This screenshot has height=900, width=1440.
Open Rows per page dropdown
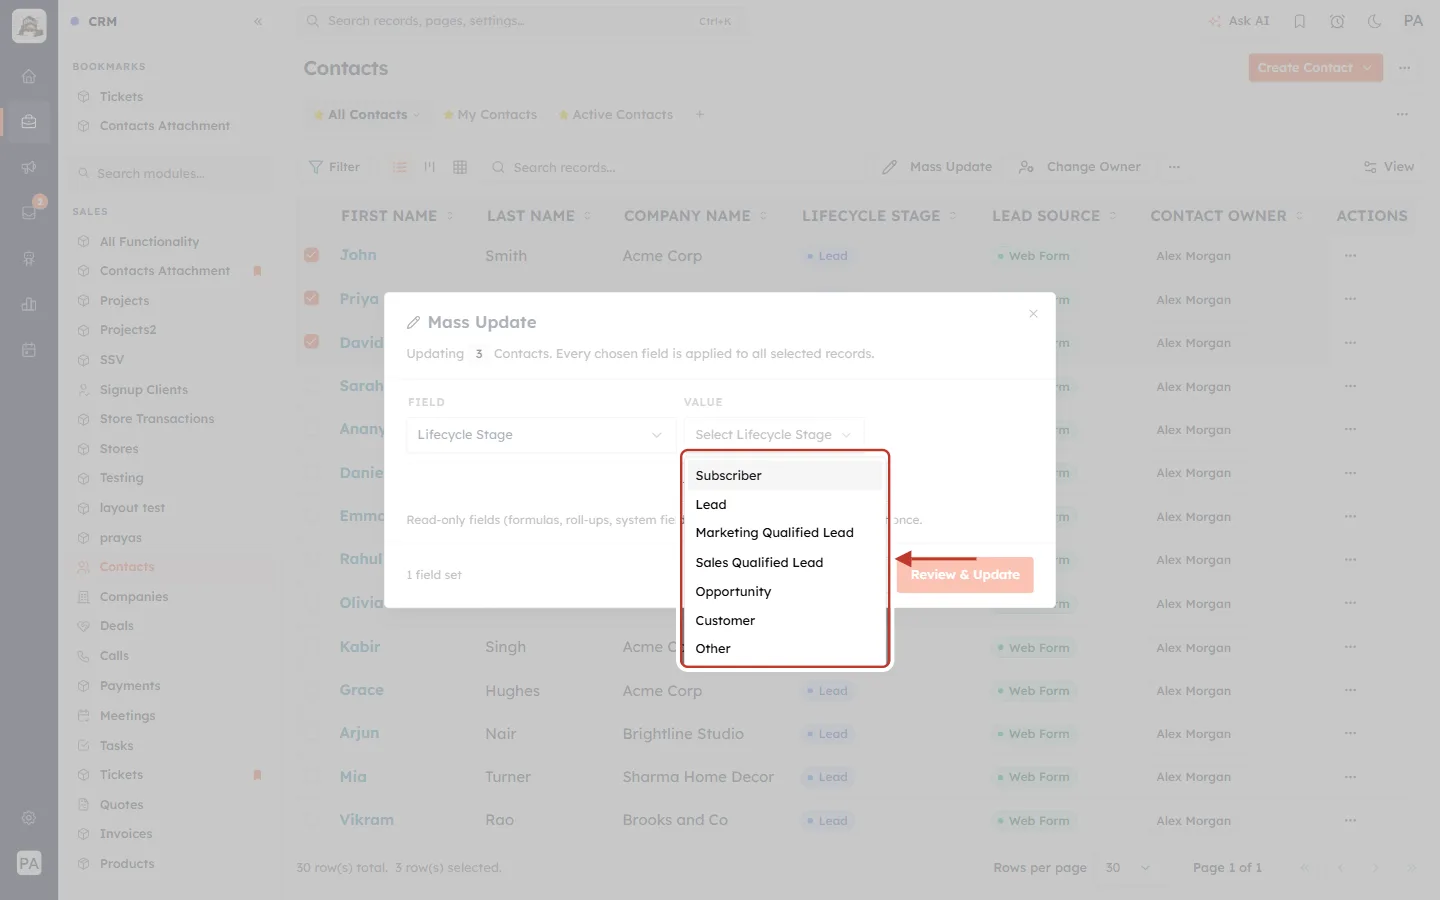tap(1128, 868)
